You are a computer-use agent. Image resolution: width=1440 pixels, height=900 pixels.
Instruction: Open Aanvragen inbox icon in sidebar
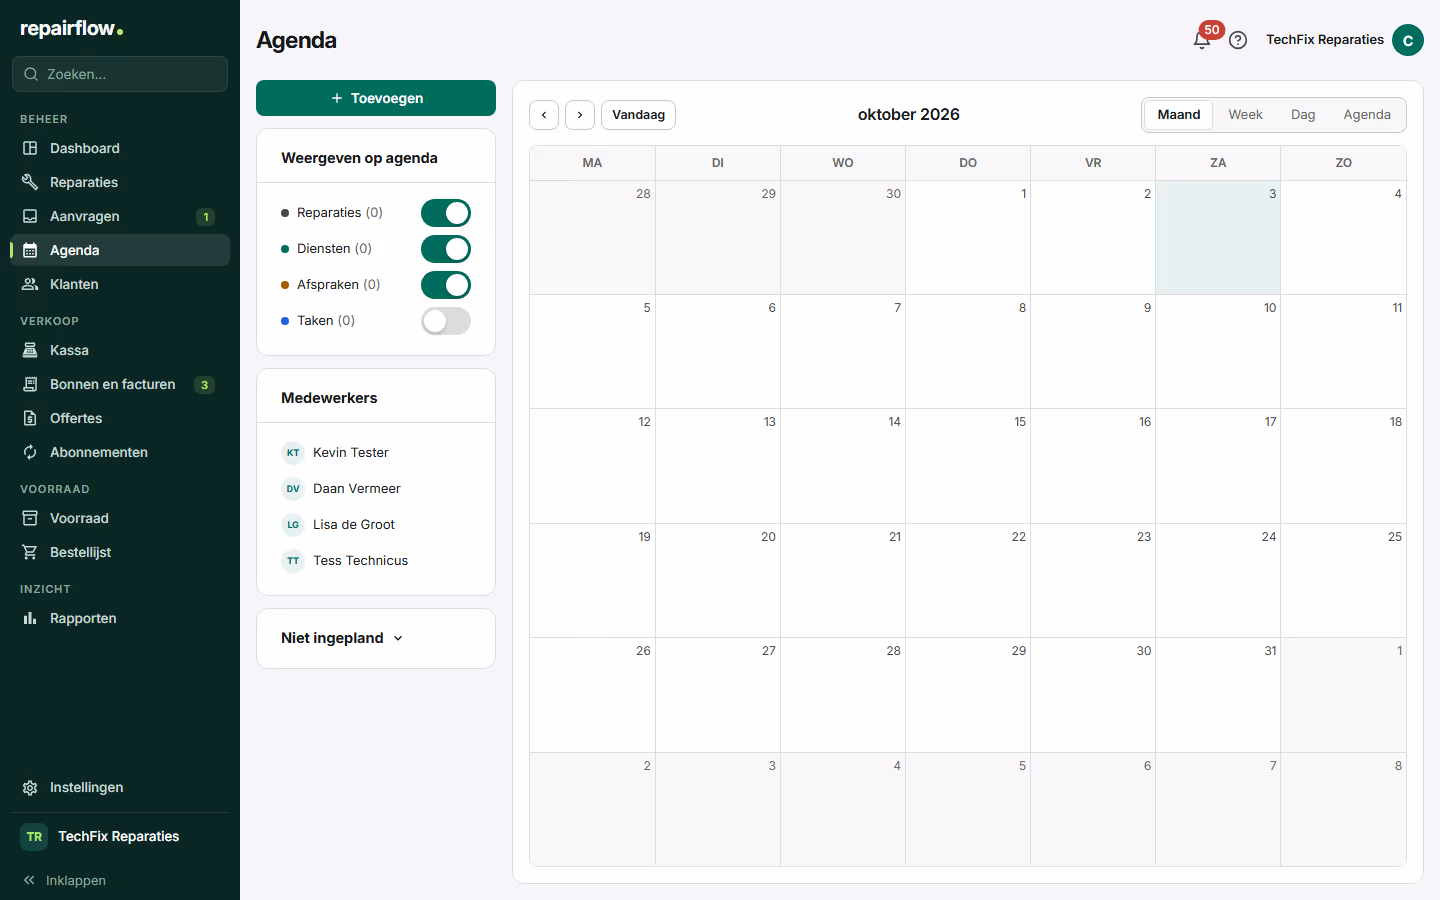tap(30, 216)
